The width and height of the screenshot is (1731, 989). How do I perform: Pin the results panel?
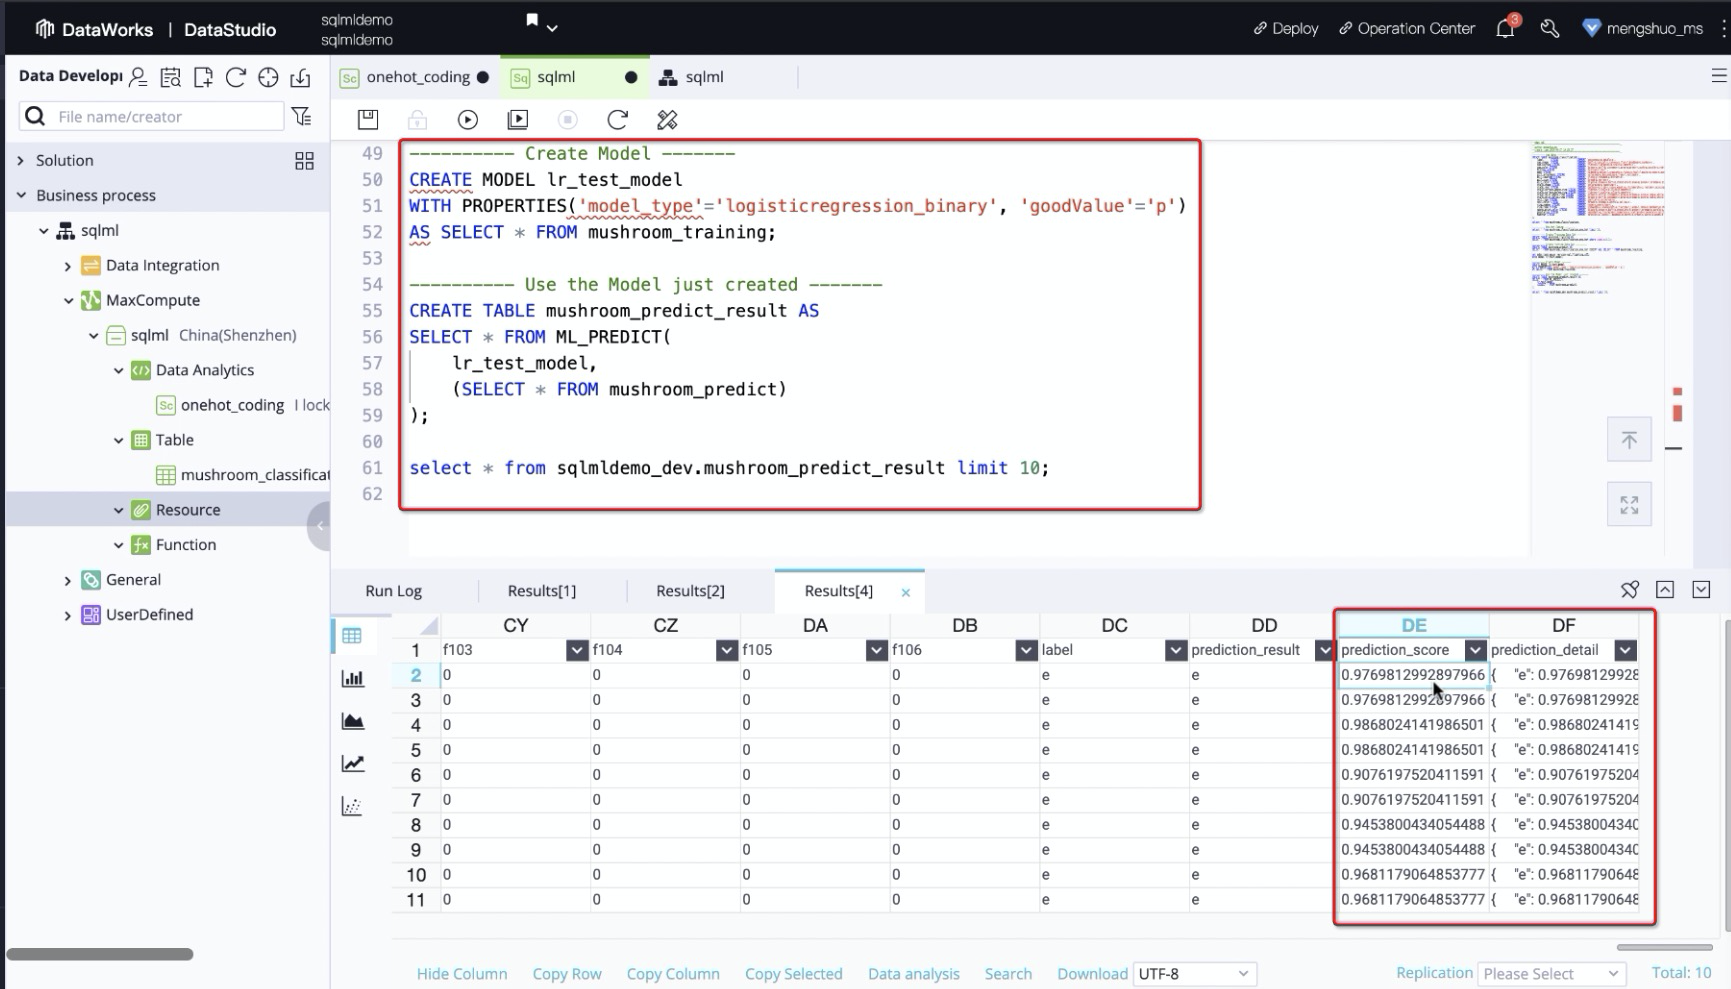[1629, 590]
